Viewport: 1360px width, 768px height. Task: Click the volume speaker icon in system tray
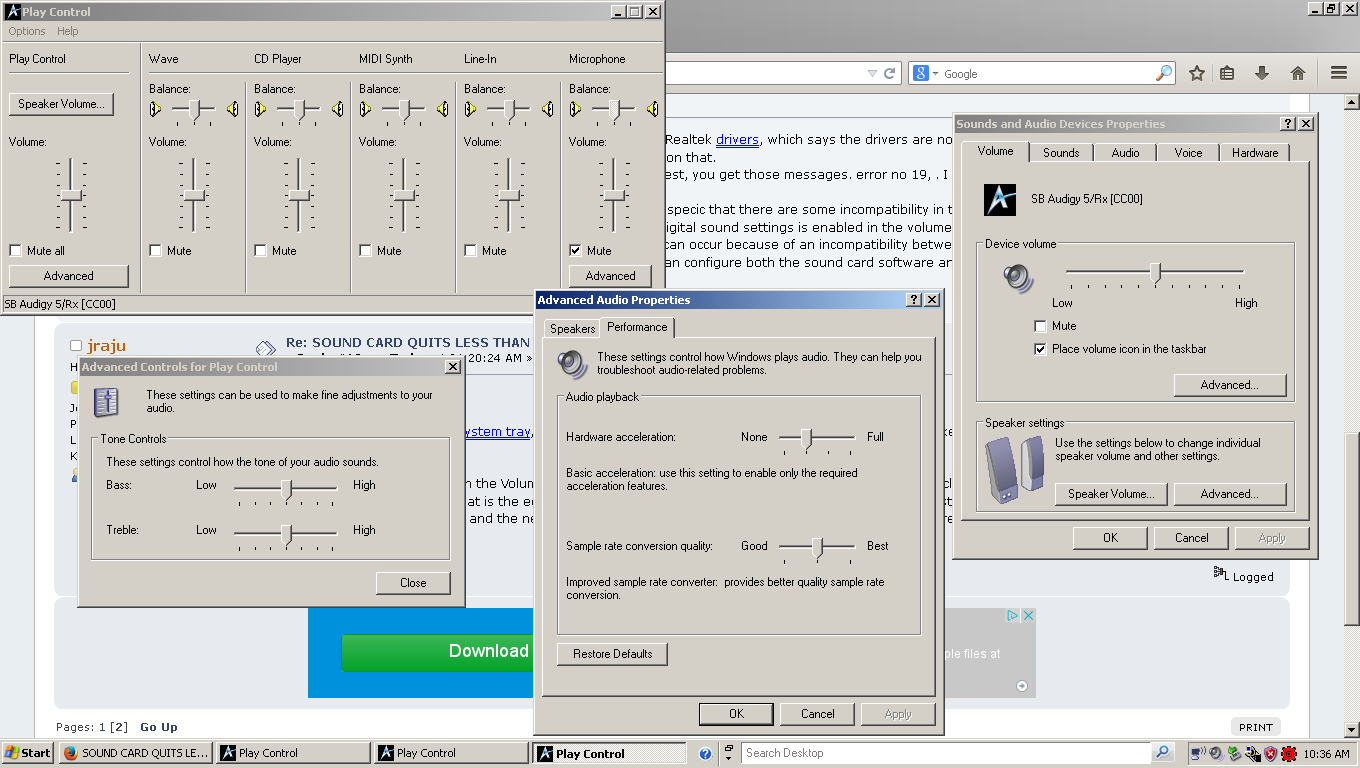(1215, 753)
